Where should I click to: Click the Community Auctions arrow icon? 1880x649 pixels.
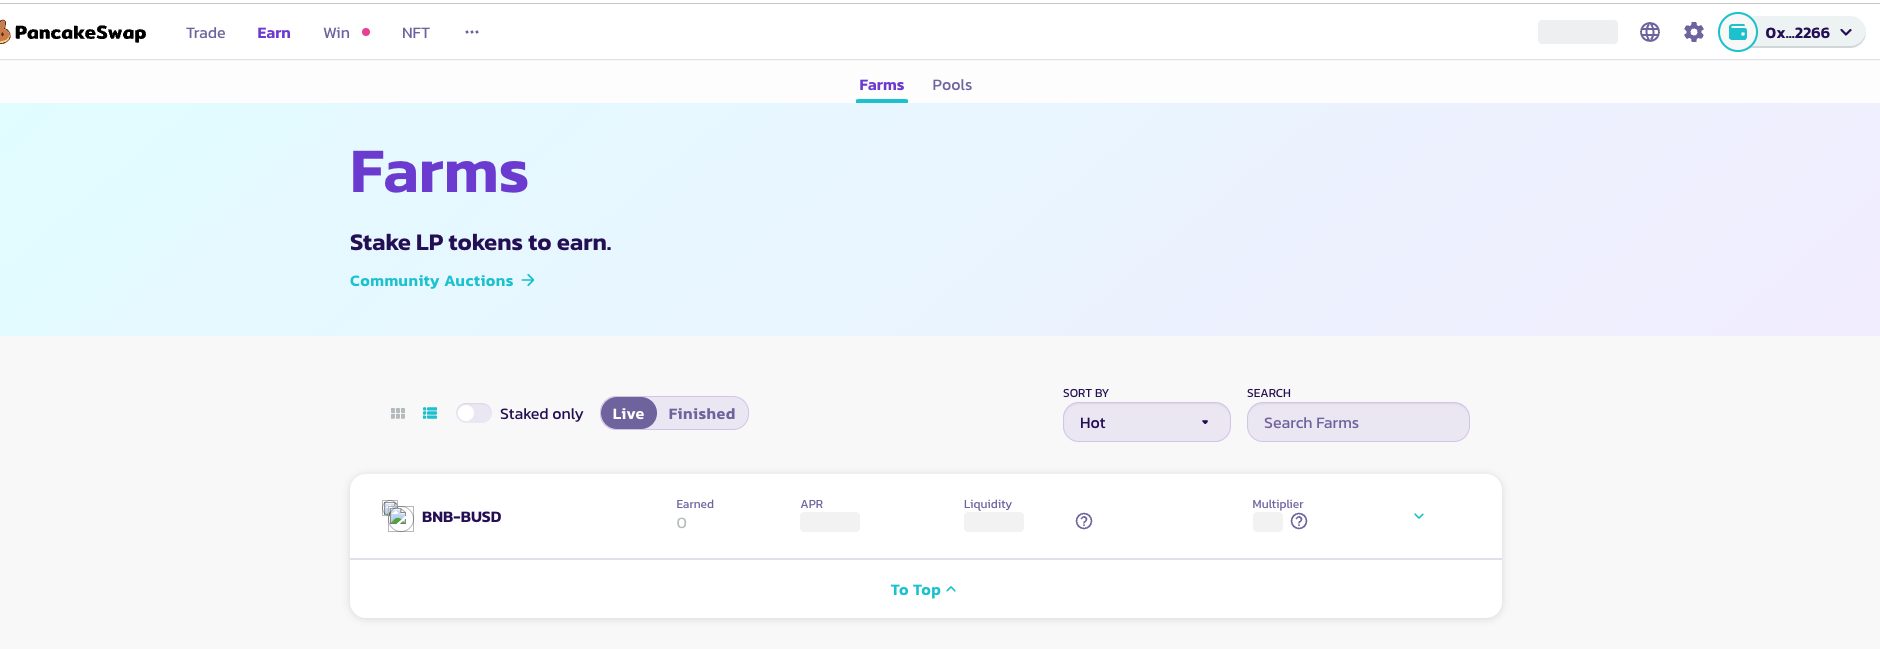tap(528, 281)
